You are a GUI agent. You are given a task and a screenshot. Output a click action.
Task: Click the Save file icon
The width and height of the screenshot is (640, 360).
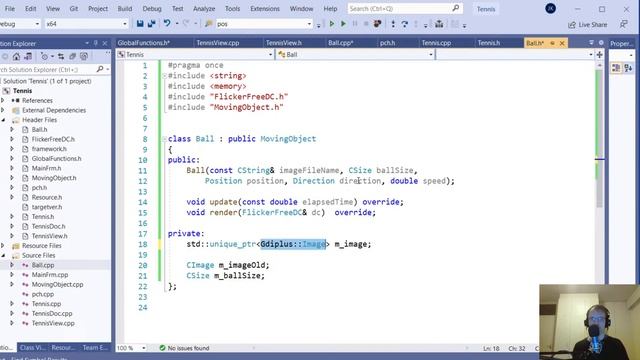140,24
